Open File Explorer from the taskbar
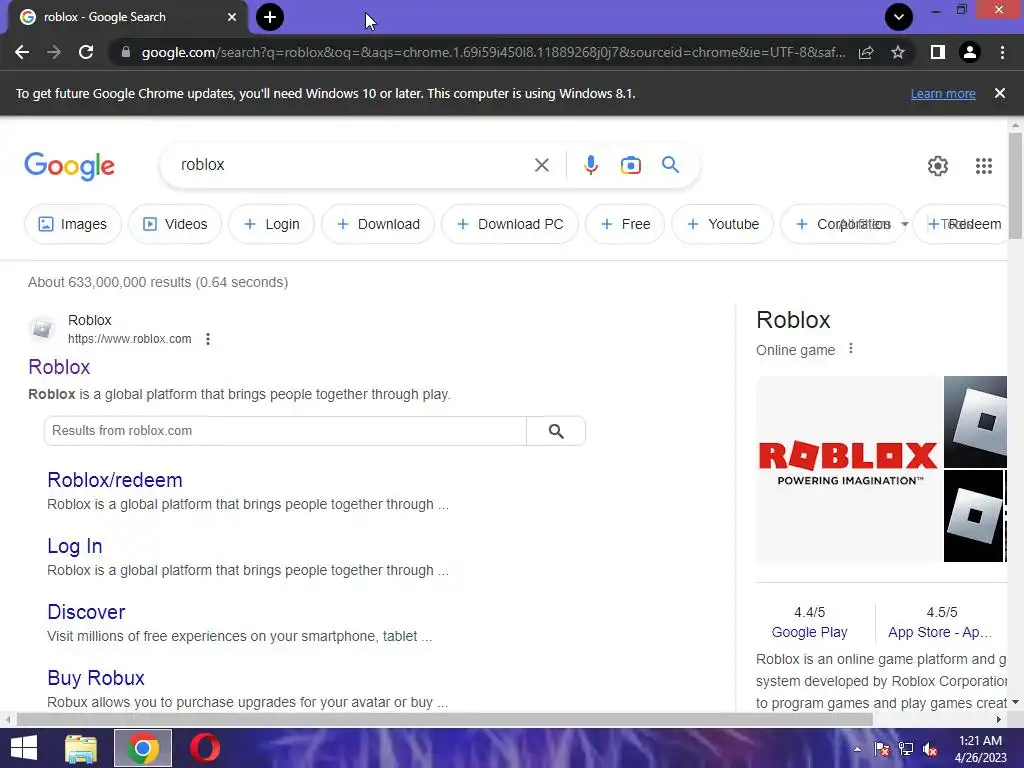This screenshot has width=1024, height=768. click(x=81, y=748)
